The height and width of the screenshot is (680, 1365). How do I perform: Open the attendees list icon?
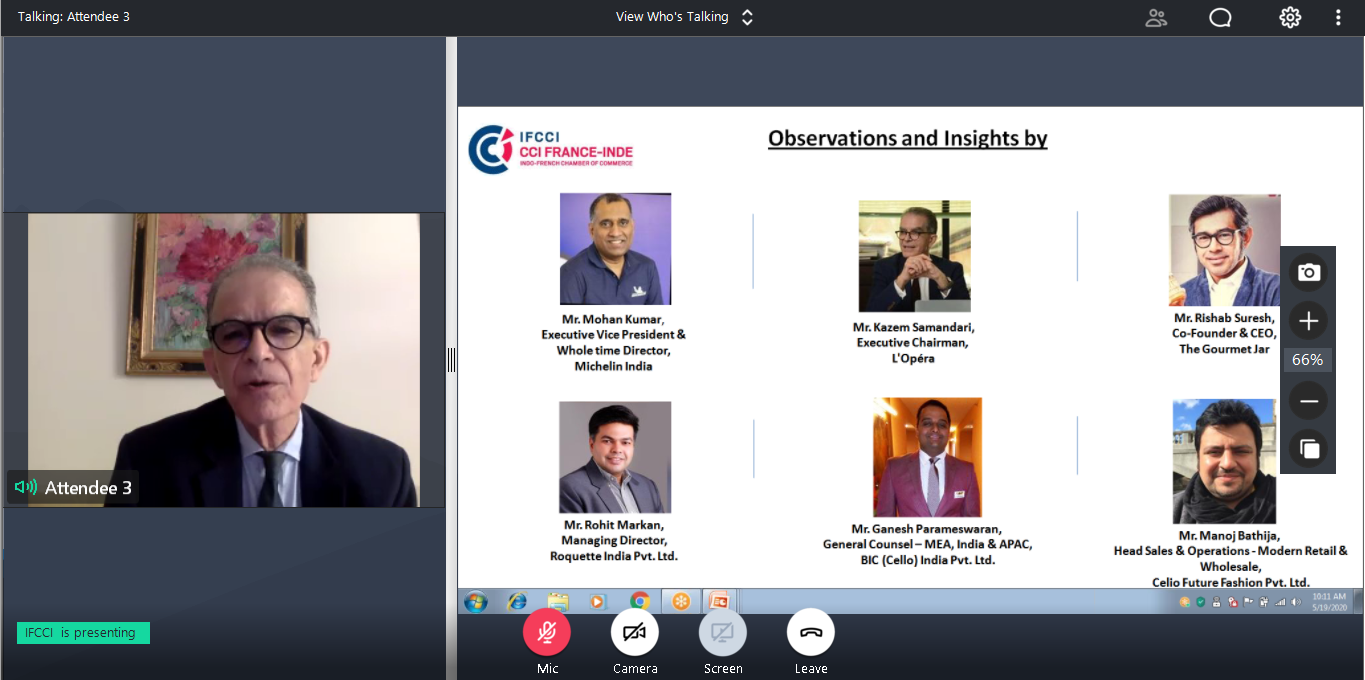(x=1156, y=17)
